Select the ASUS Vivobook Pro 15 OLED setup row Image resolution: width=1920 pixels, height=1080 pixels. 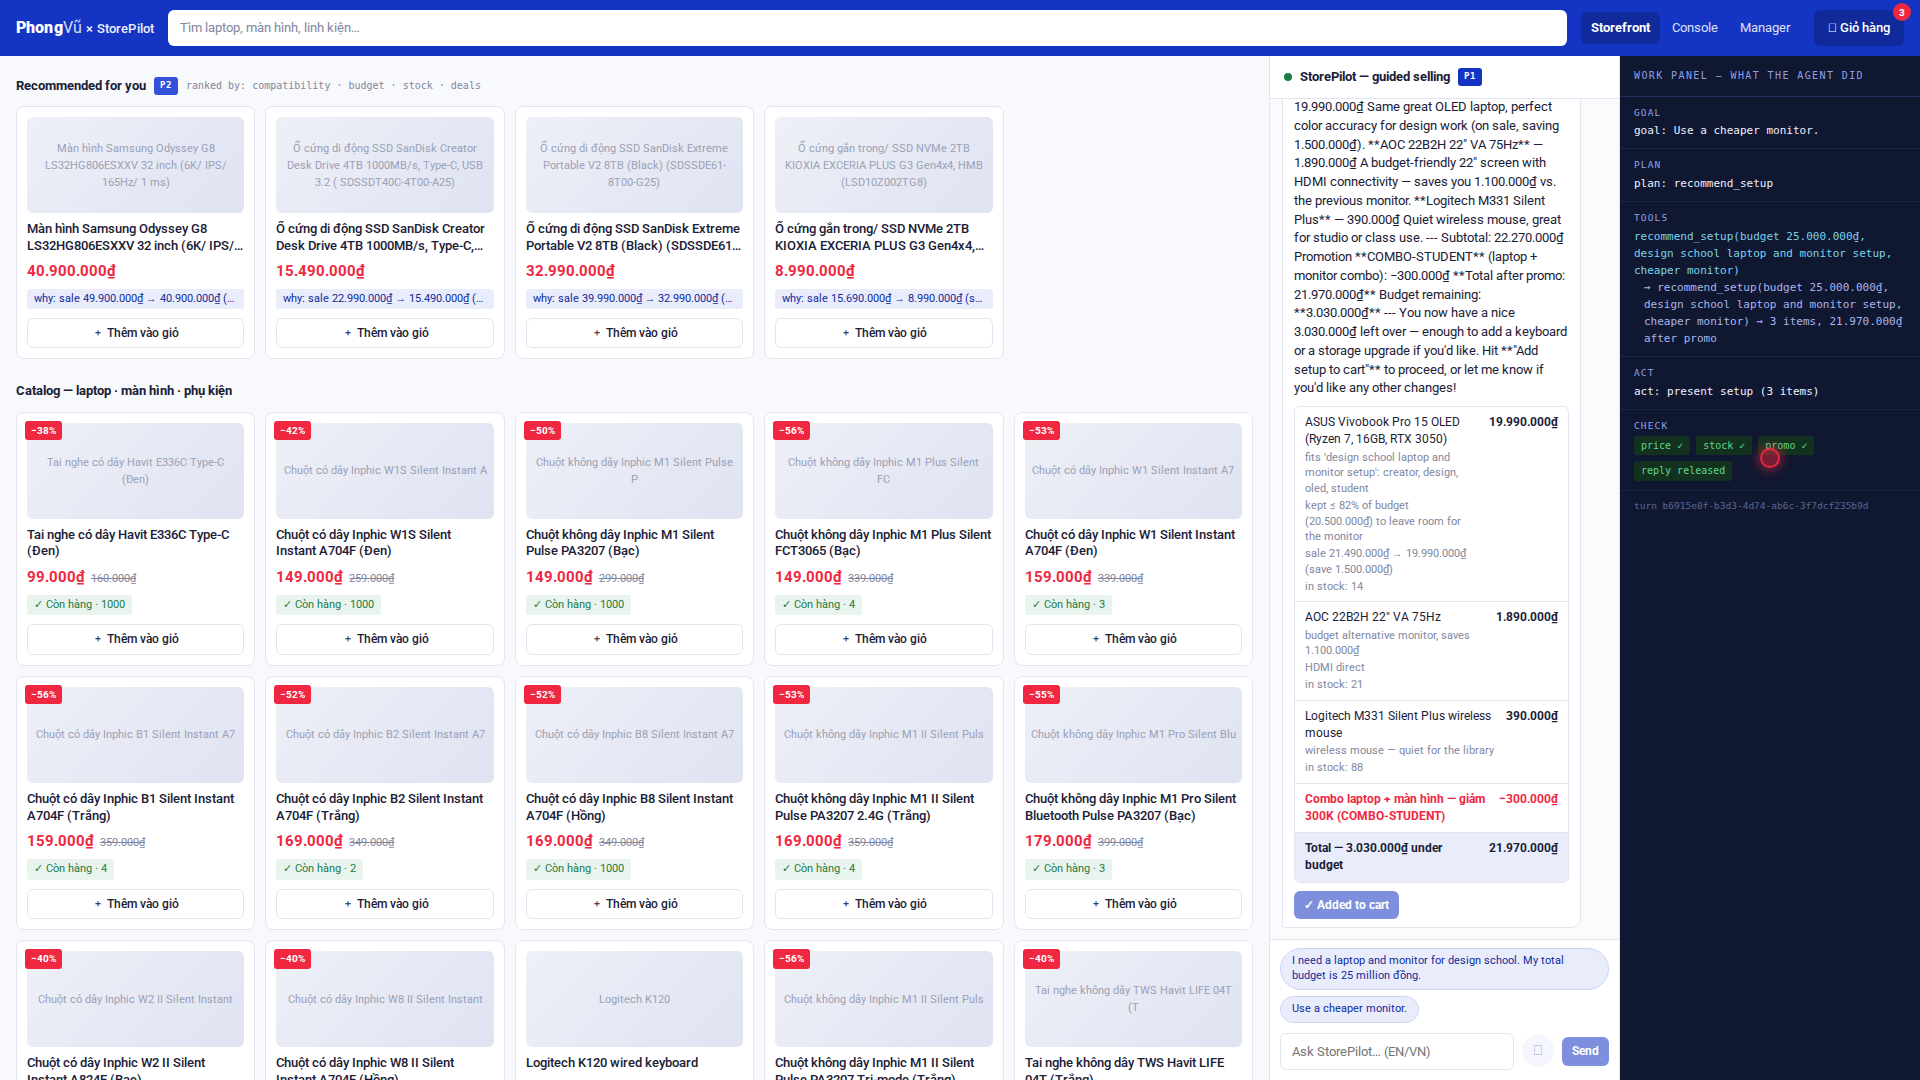1431,504
